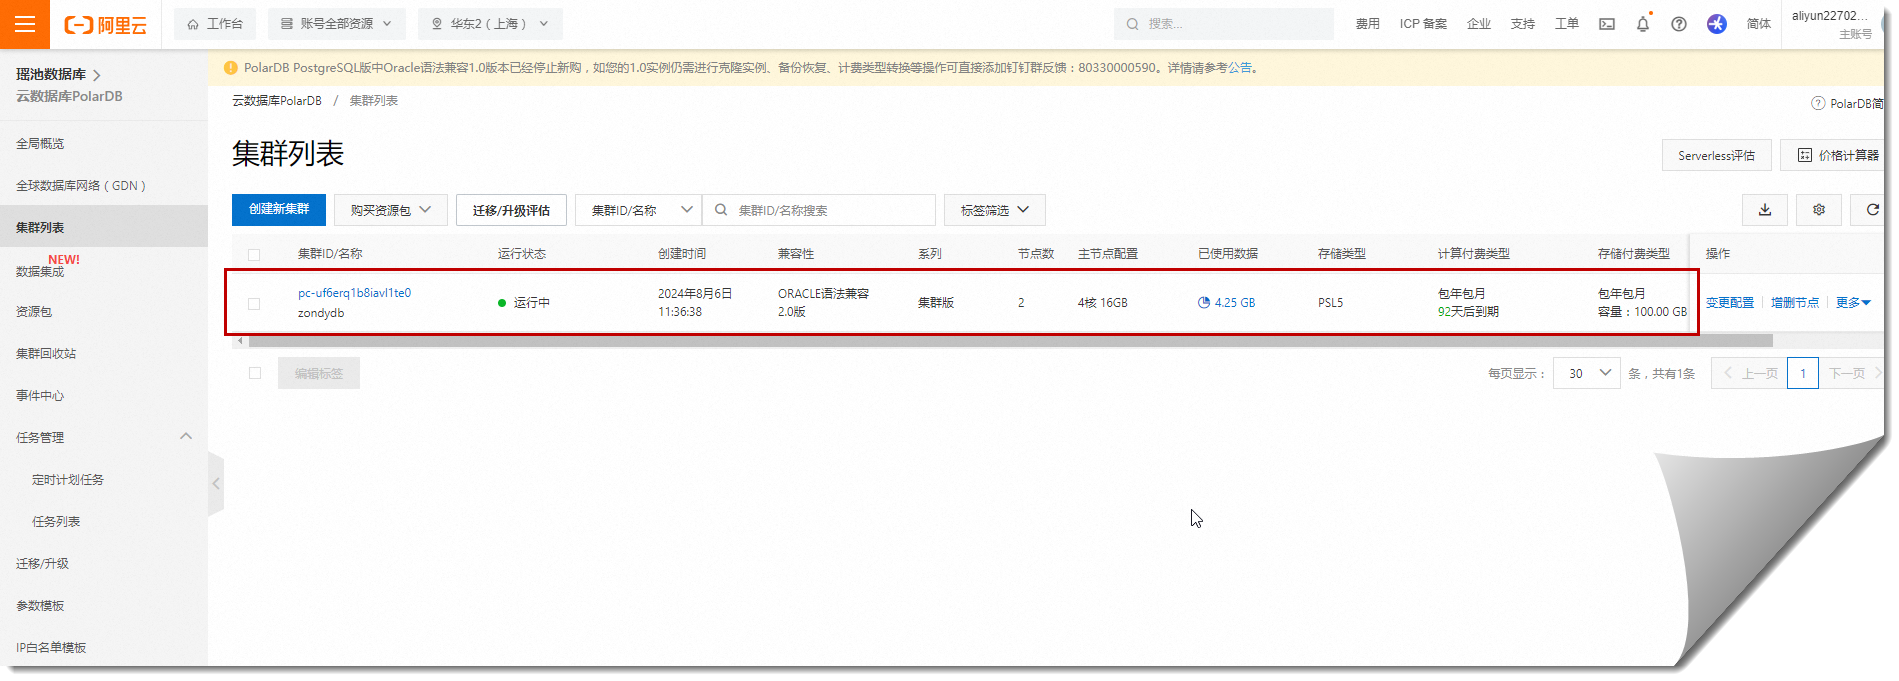Toggle the select-all checkbox in table header
The image size is (1899, 681).
point(254,255)
